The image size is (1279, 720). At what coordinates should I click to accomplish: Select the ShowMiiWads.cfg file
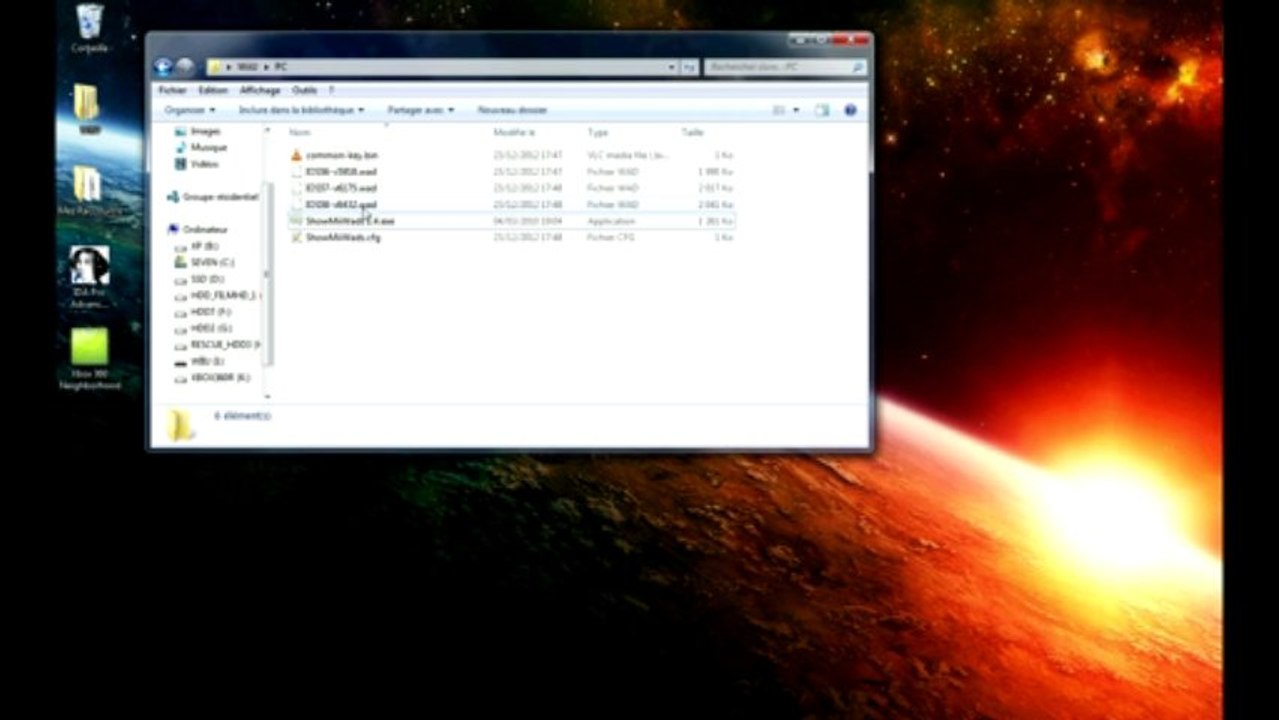click(342, 237)
